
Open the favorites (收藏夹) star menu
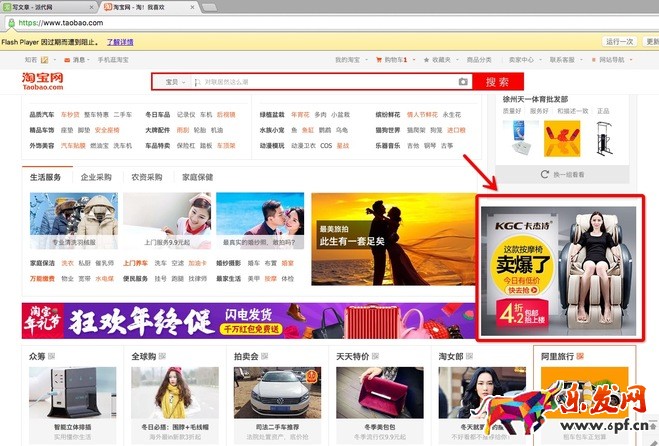[x=438, y=60]
